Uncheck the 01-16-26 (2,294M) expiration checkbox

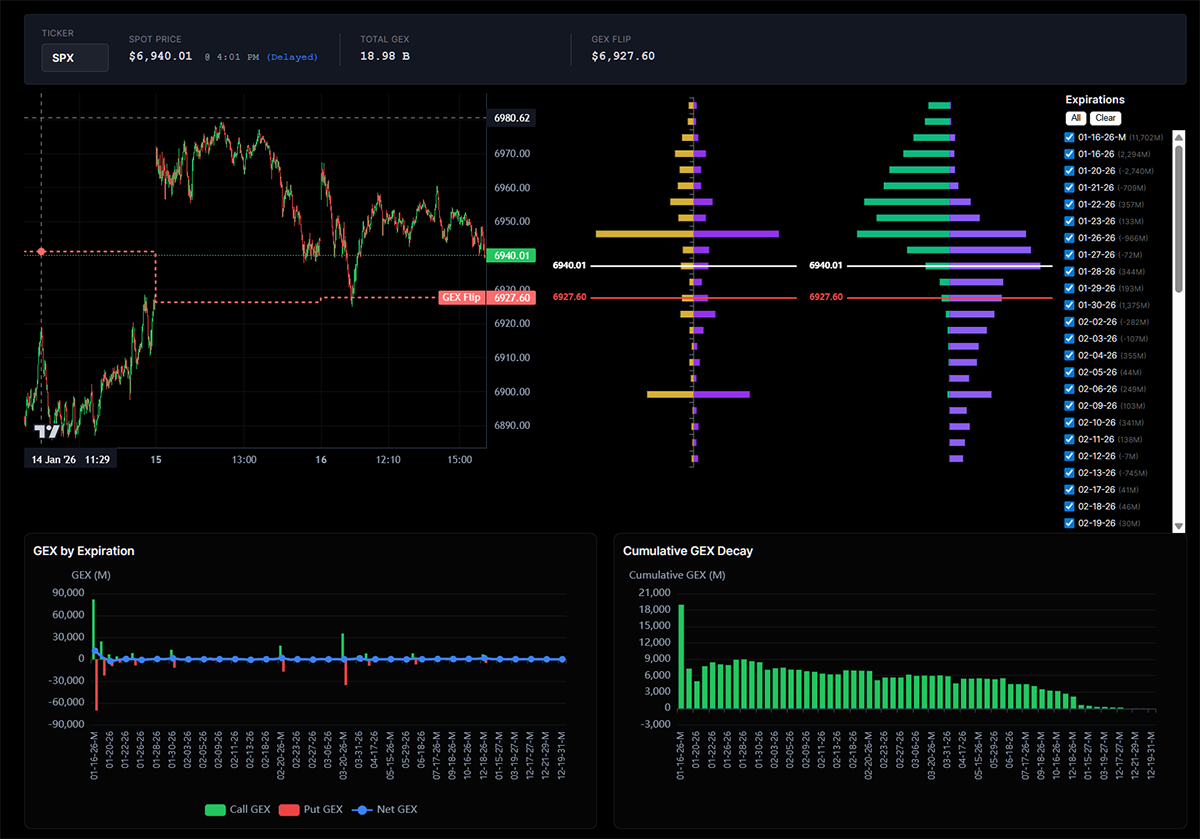[x=1069, y=154]
